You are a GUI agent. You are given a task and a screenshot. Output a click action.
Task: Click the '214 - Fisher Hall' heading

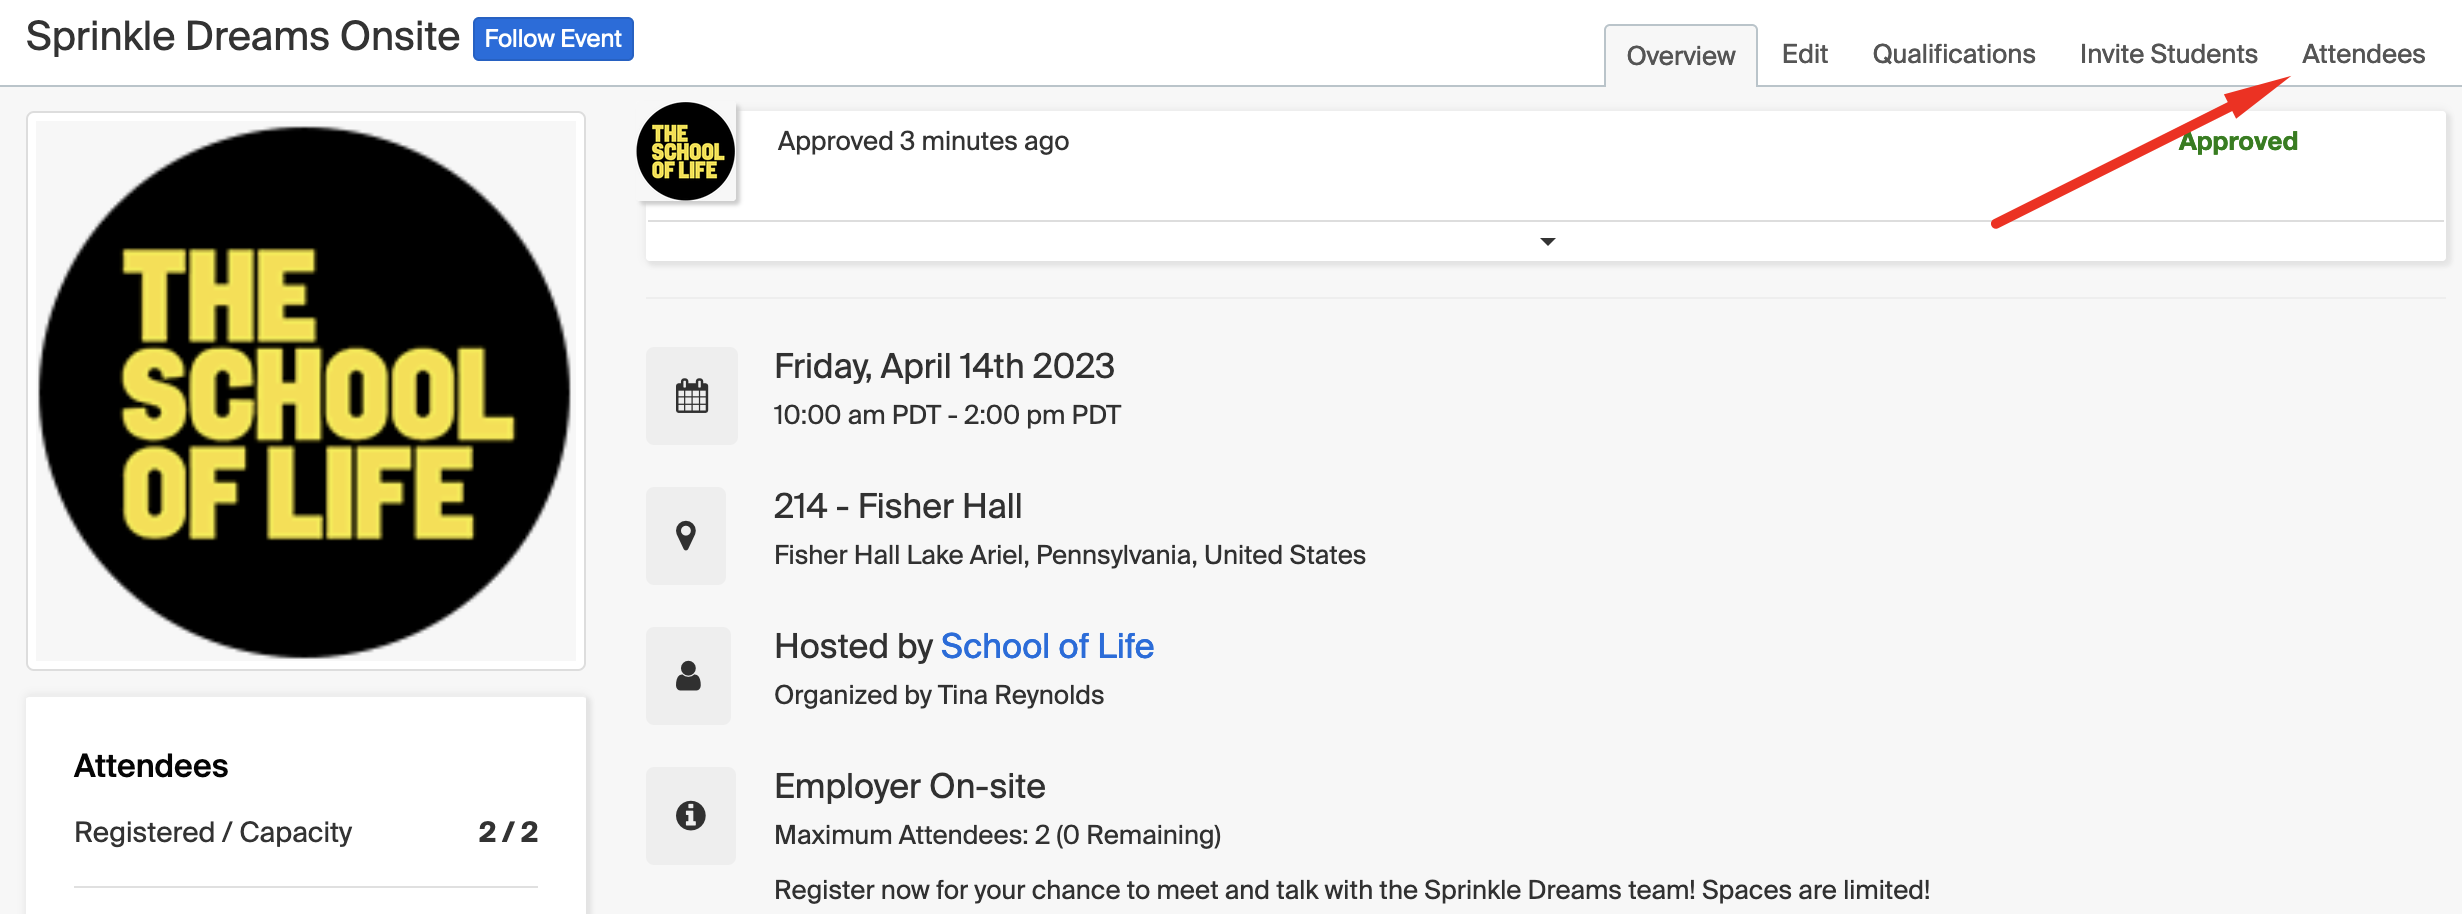898,506
